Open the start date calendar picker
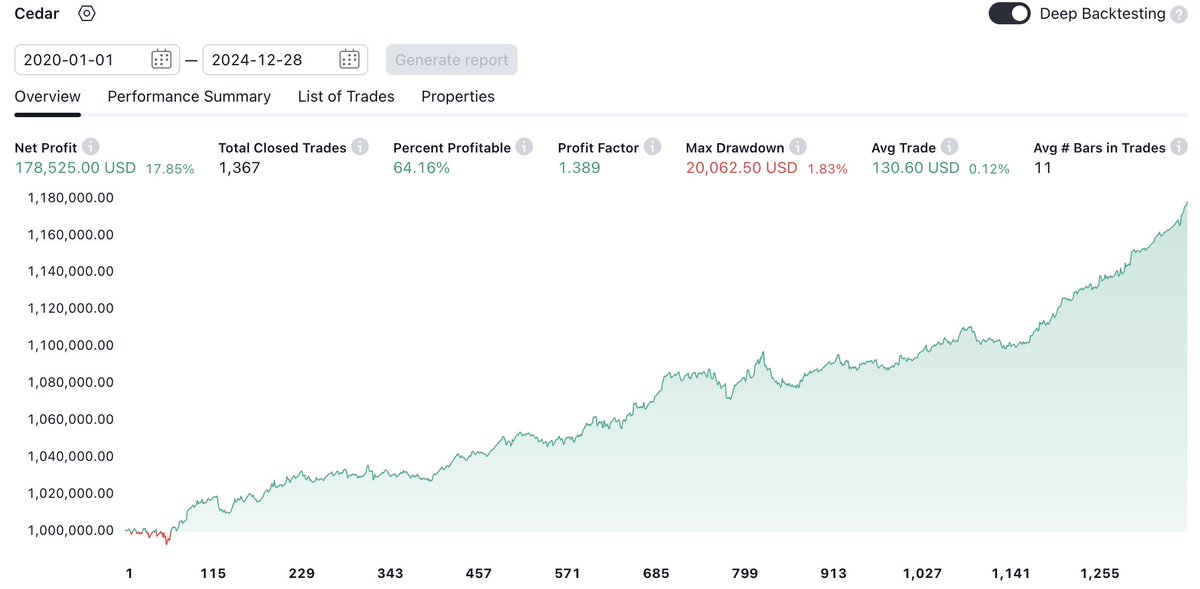The height and width of the screenshot is (589, 1200). 159,59
